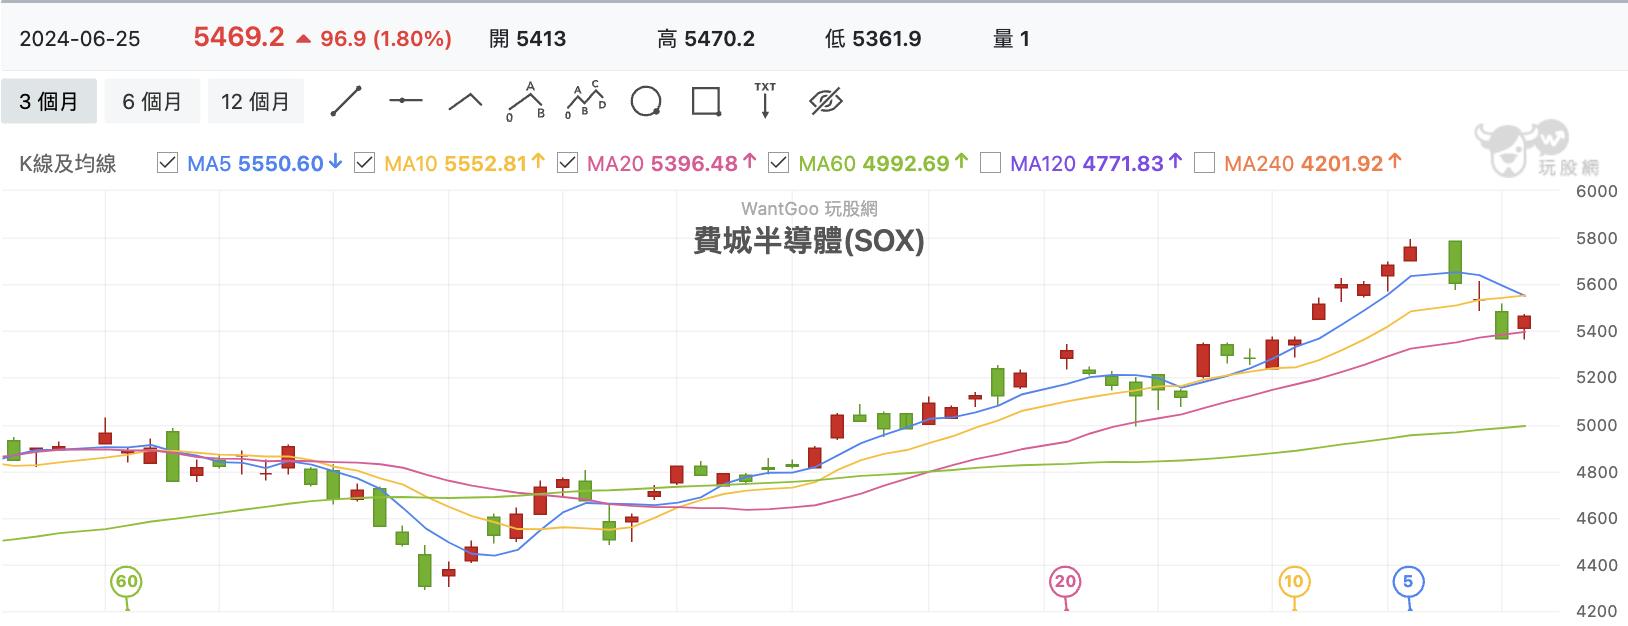Click the MA10 5552.81 value label

click(464, 163)
